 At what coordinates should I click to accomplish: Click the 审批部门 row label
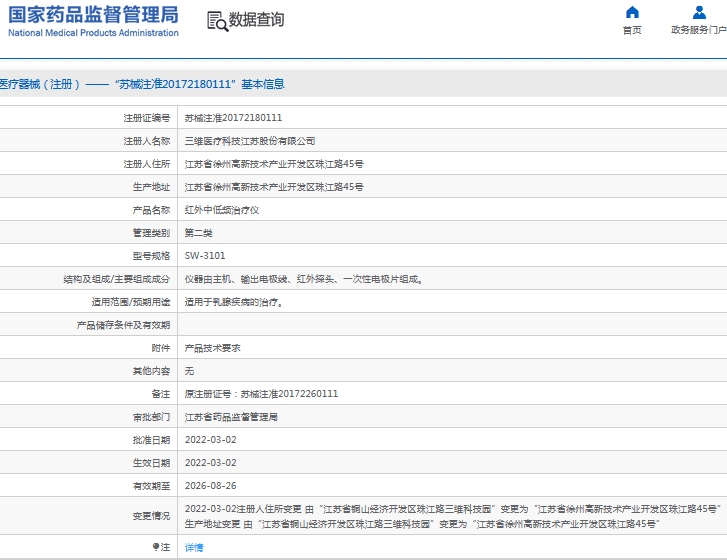[151, 417]
